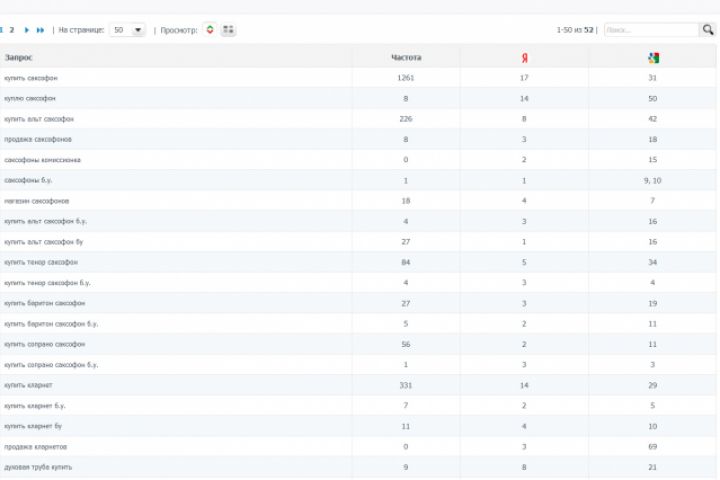Click the magnifier search button
The width and height of the screenshot is (720, 480).
click(708, 30)
